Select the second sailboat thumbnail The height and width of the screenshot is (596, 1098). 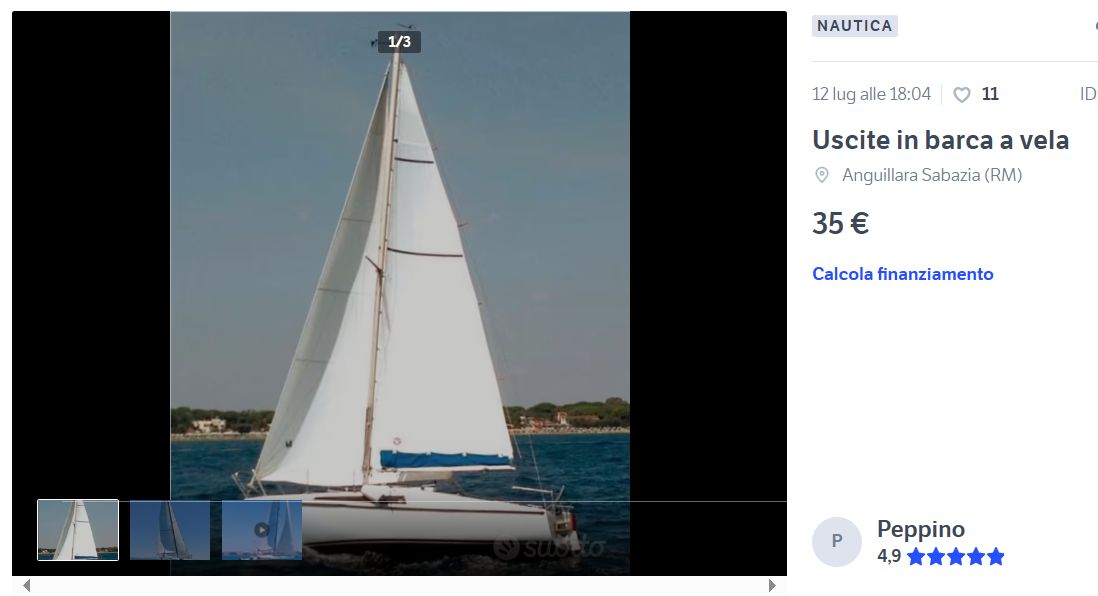pos(170,530)
